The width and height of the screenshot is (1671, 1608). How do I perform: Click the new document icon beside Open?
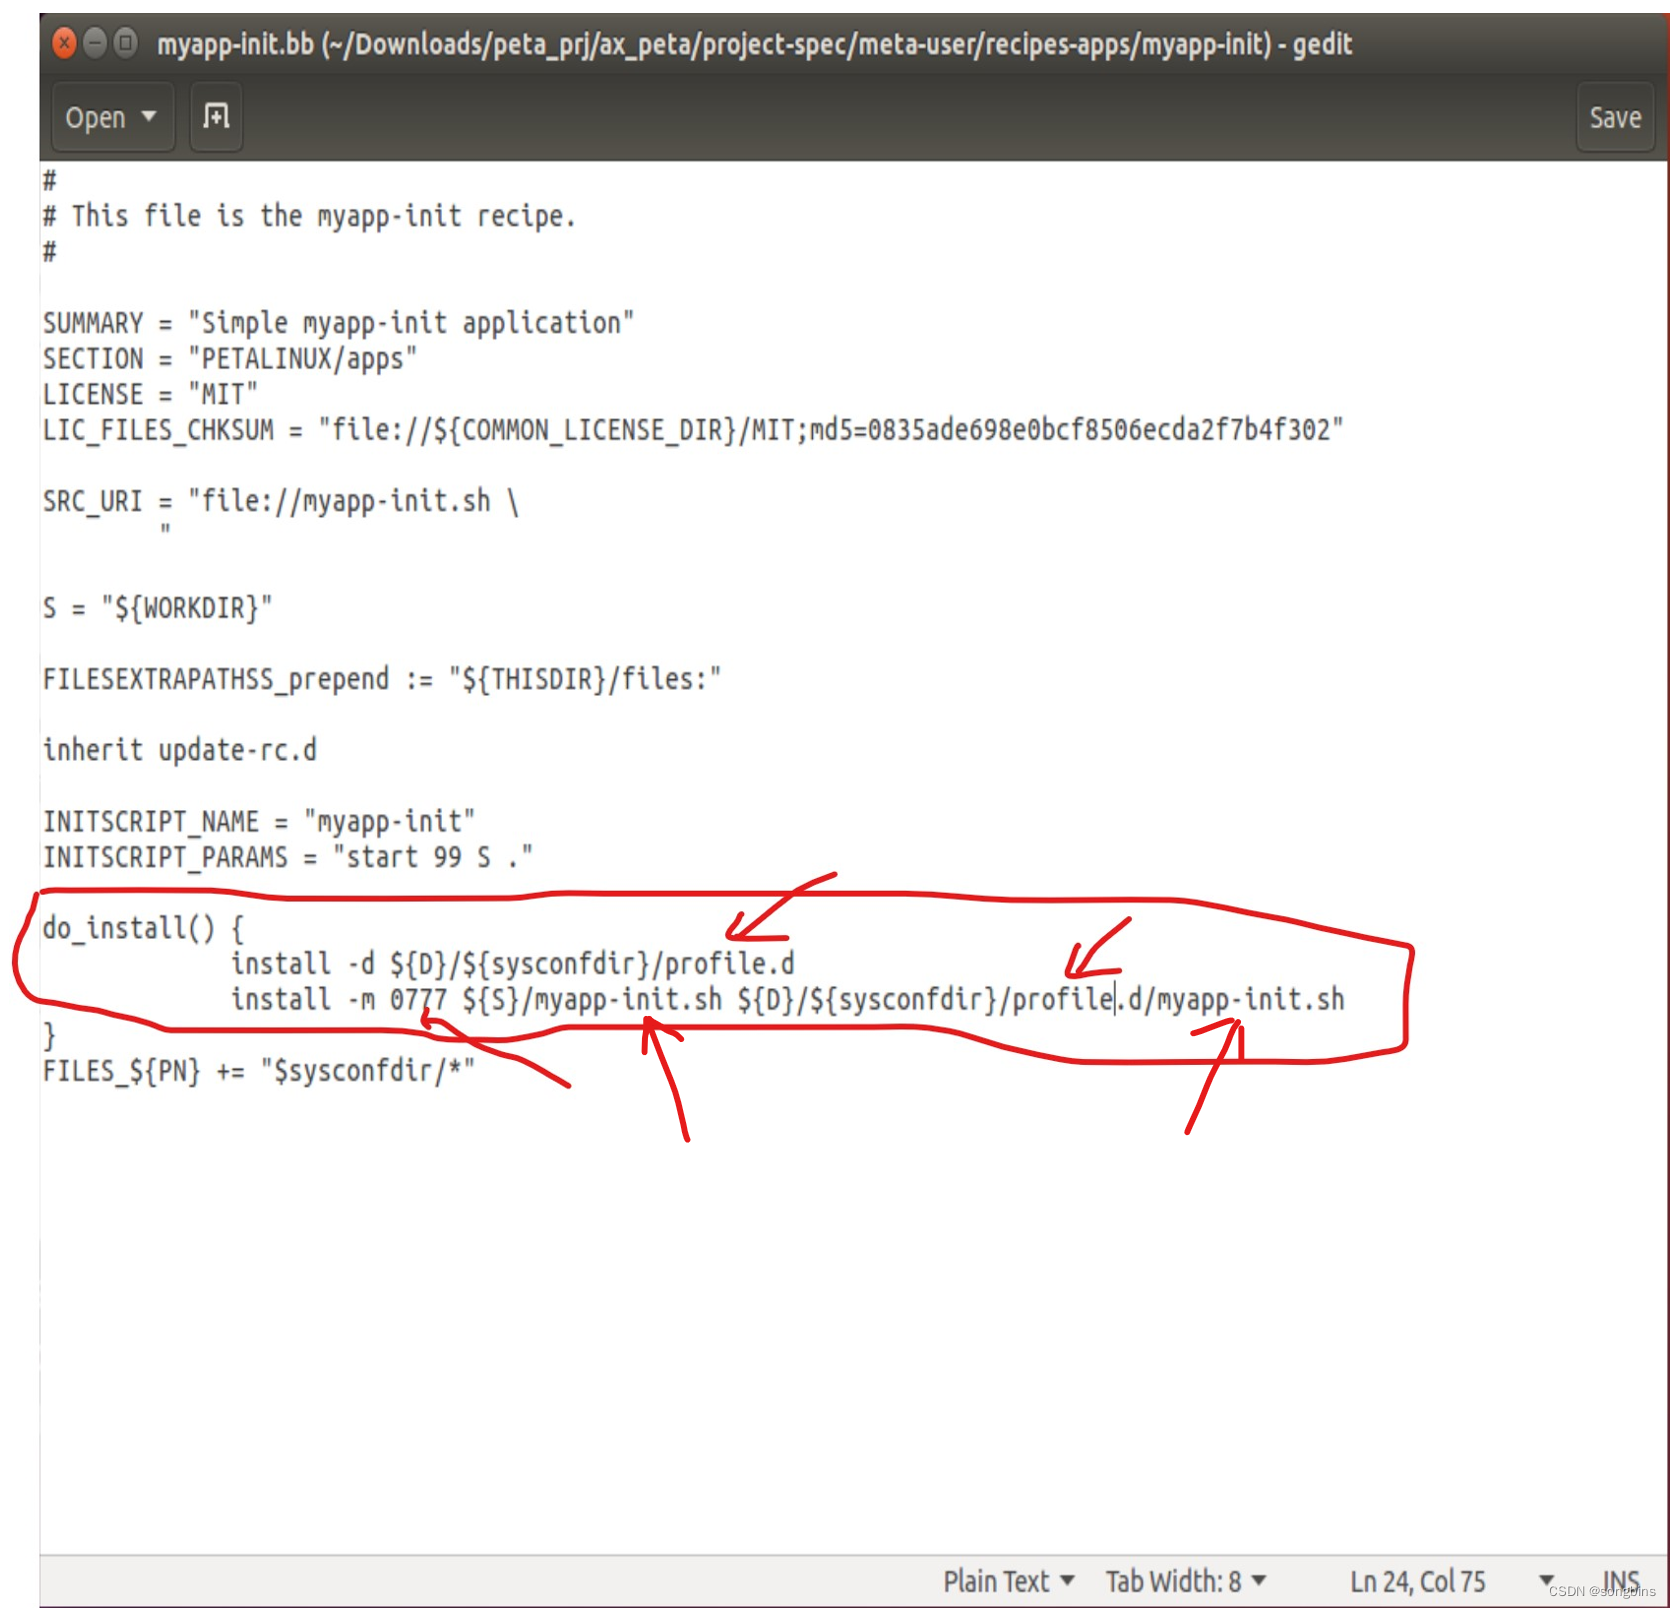tap(216, 117)
